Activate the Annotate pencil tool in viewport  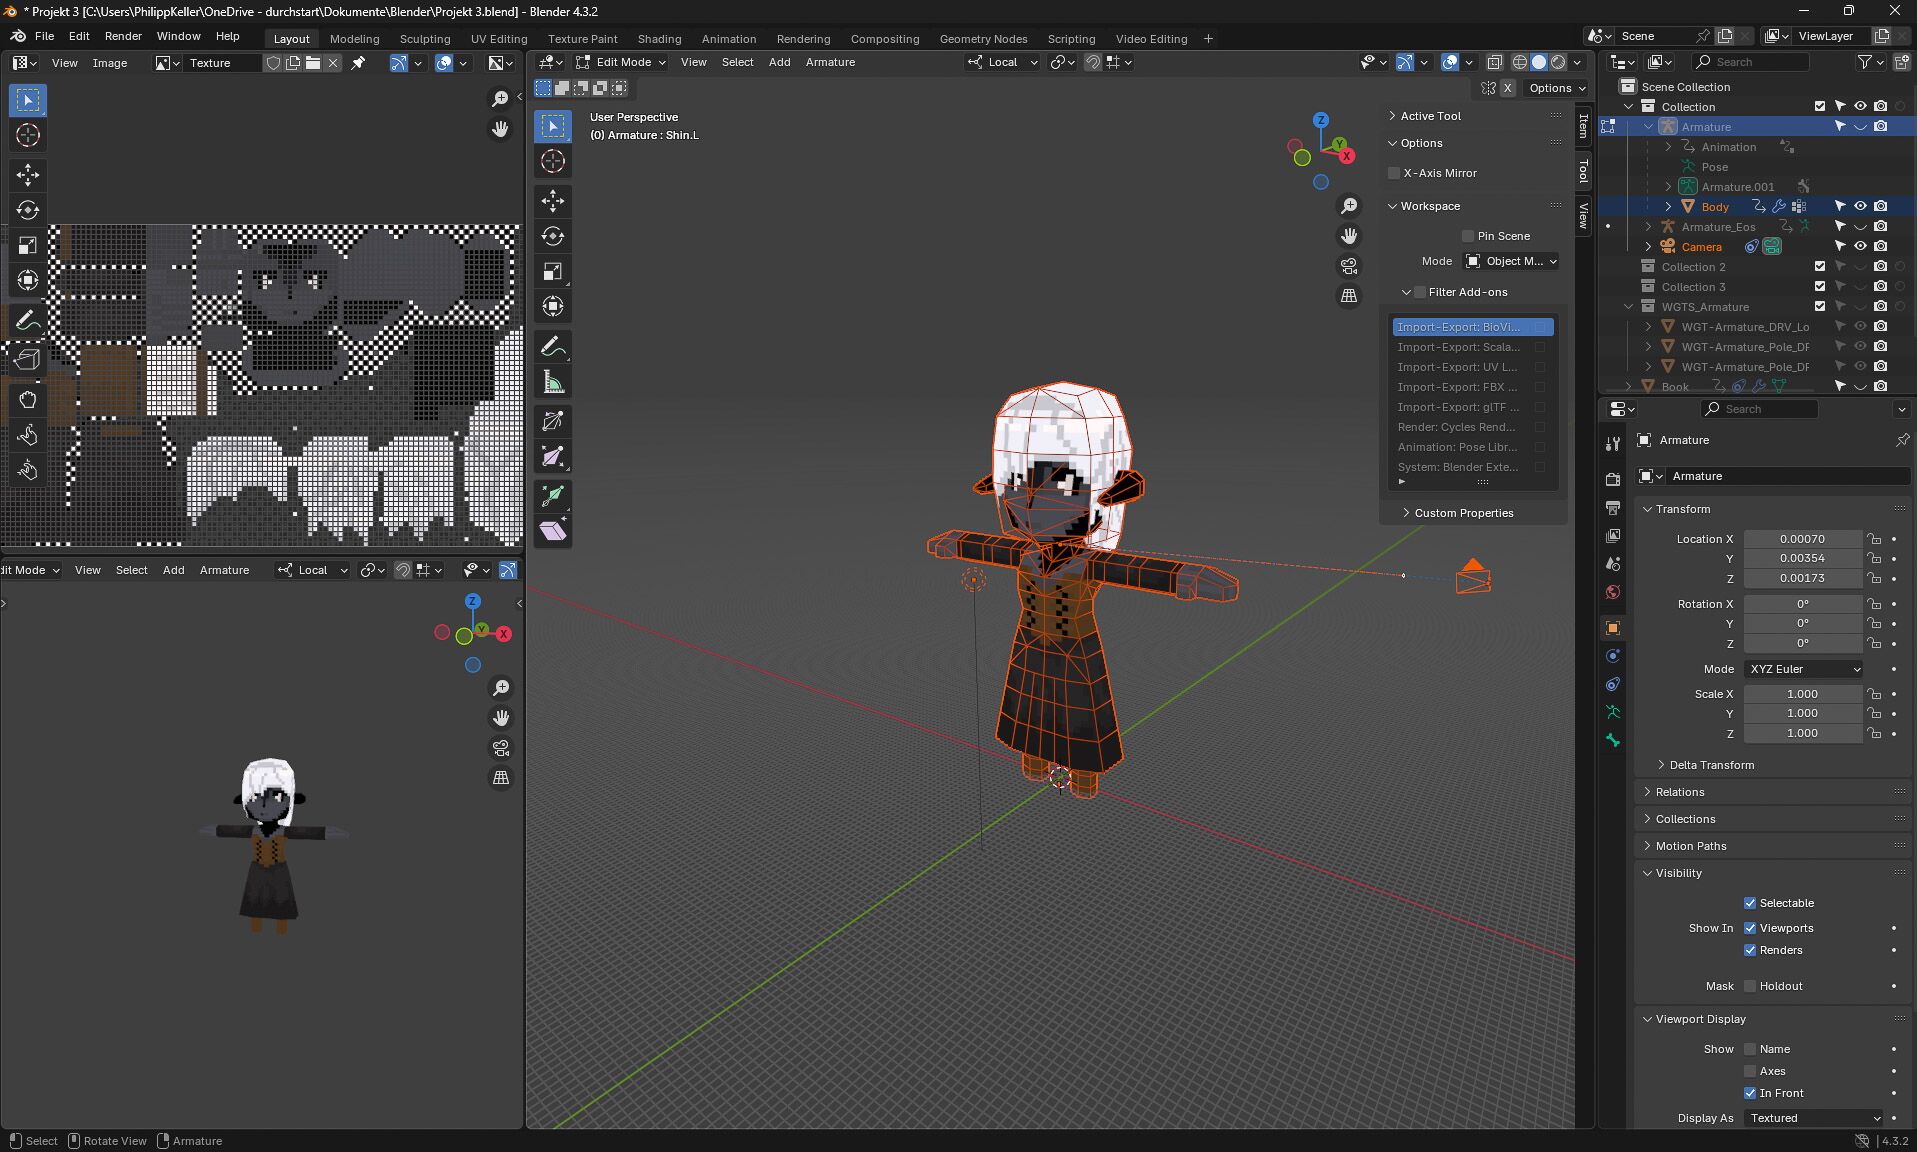(x=553, y=347)
